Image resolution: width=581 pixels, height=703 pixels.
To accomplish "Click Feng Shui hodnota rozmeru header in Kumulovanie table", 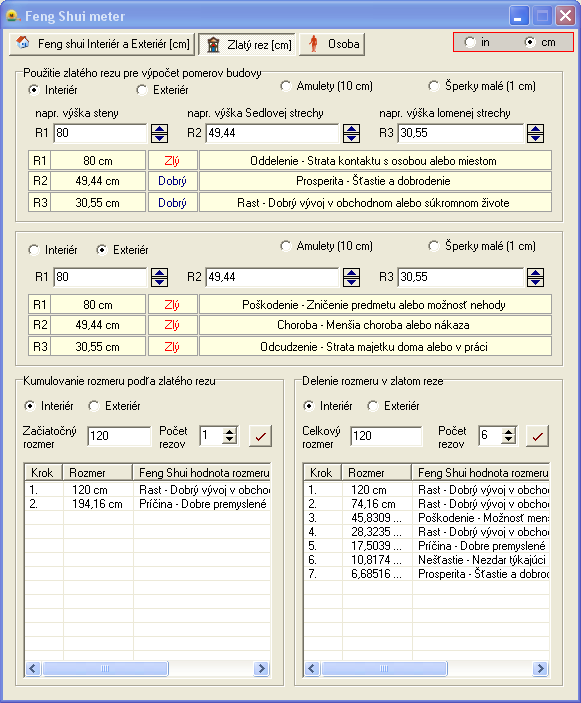I will [202, 473].
